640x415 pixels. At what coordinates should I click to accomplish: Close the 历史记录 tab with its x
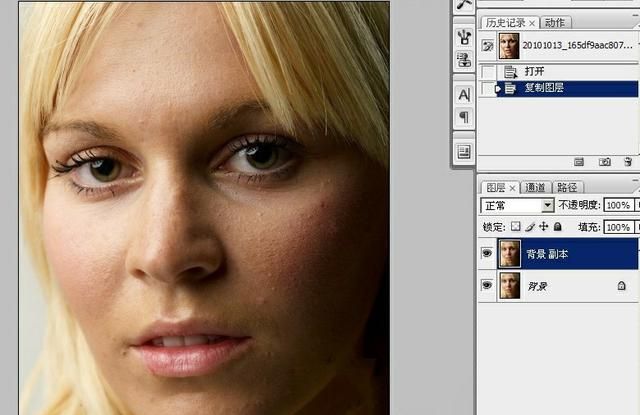point(532,24)
